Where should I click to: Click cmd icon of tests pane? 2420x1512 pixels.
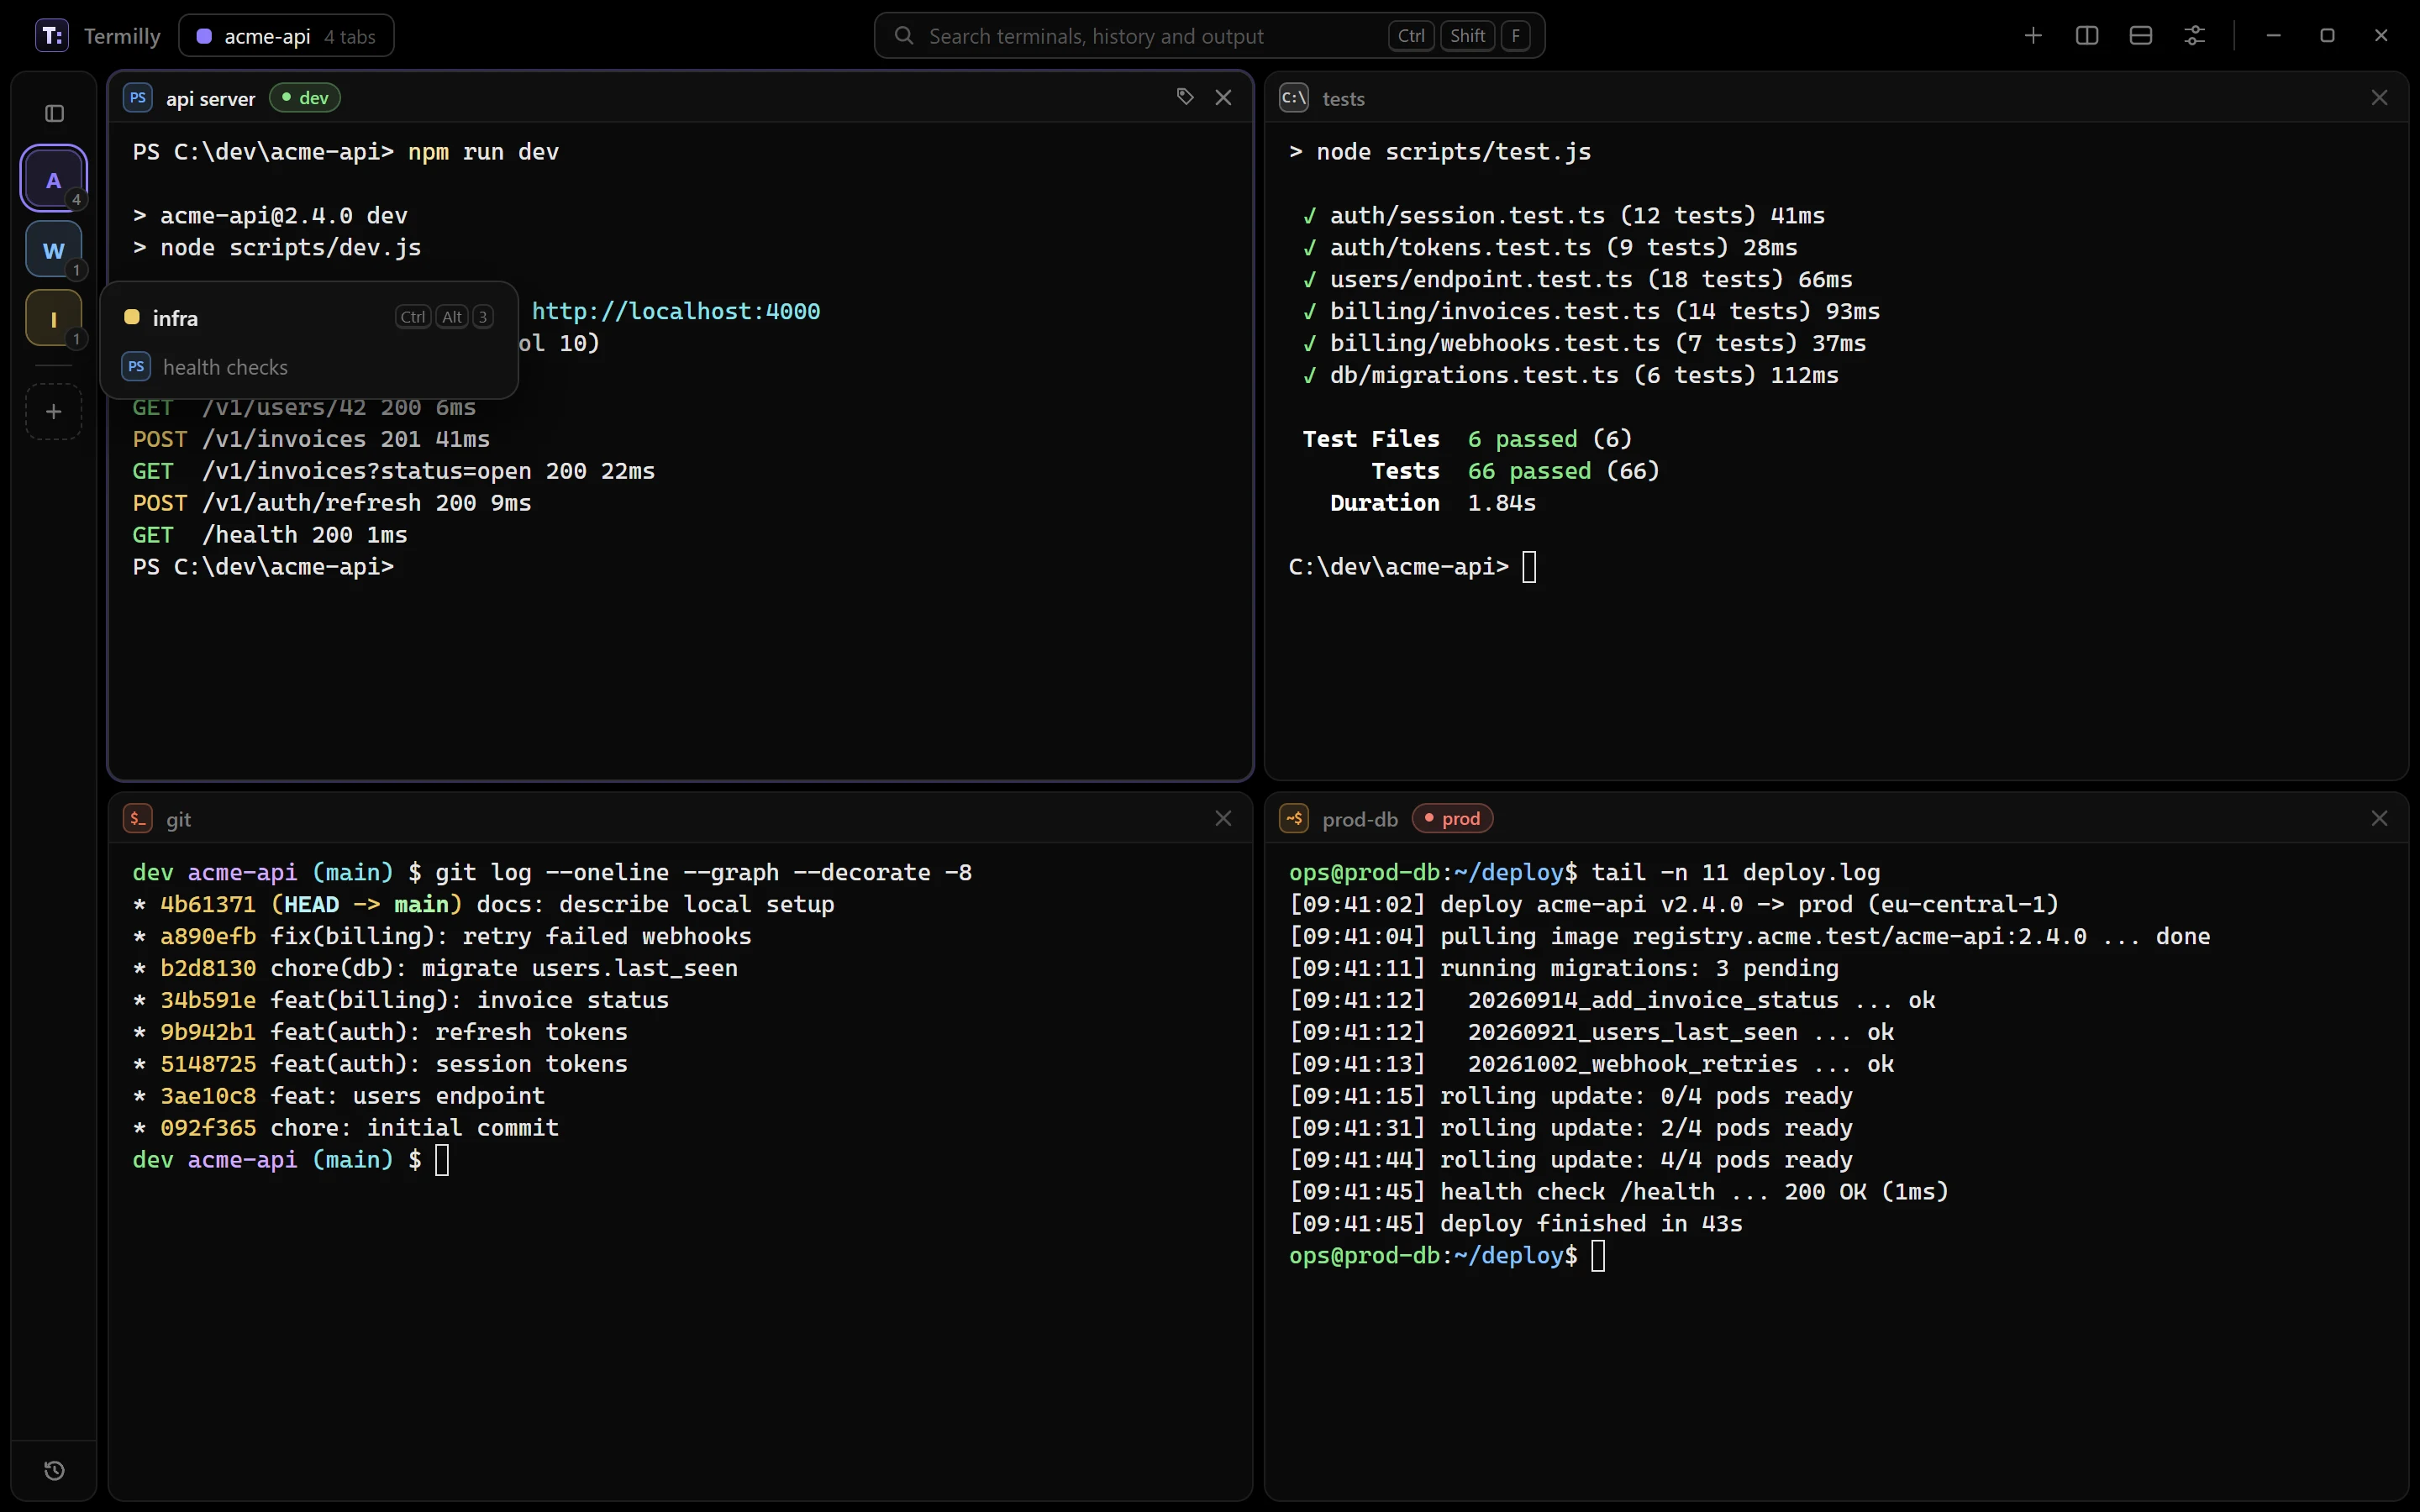pyautogui.click(x=1294, y=98)
